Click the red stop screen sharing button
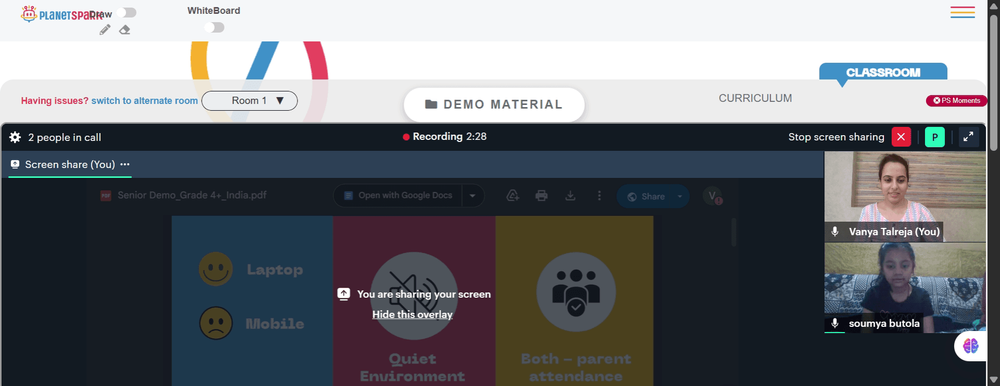The height and width of the screenshot is (386, 1000). click(x=901, y=137)
